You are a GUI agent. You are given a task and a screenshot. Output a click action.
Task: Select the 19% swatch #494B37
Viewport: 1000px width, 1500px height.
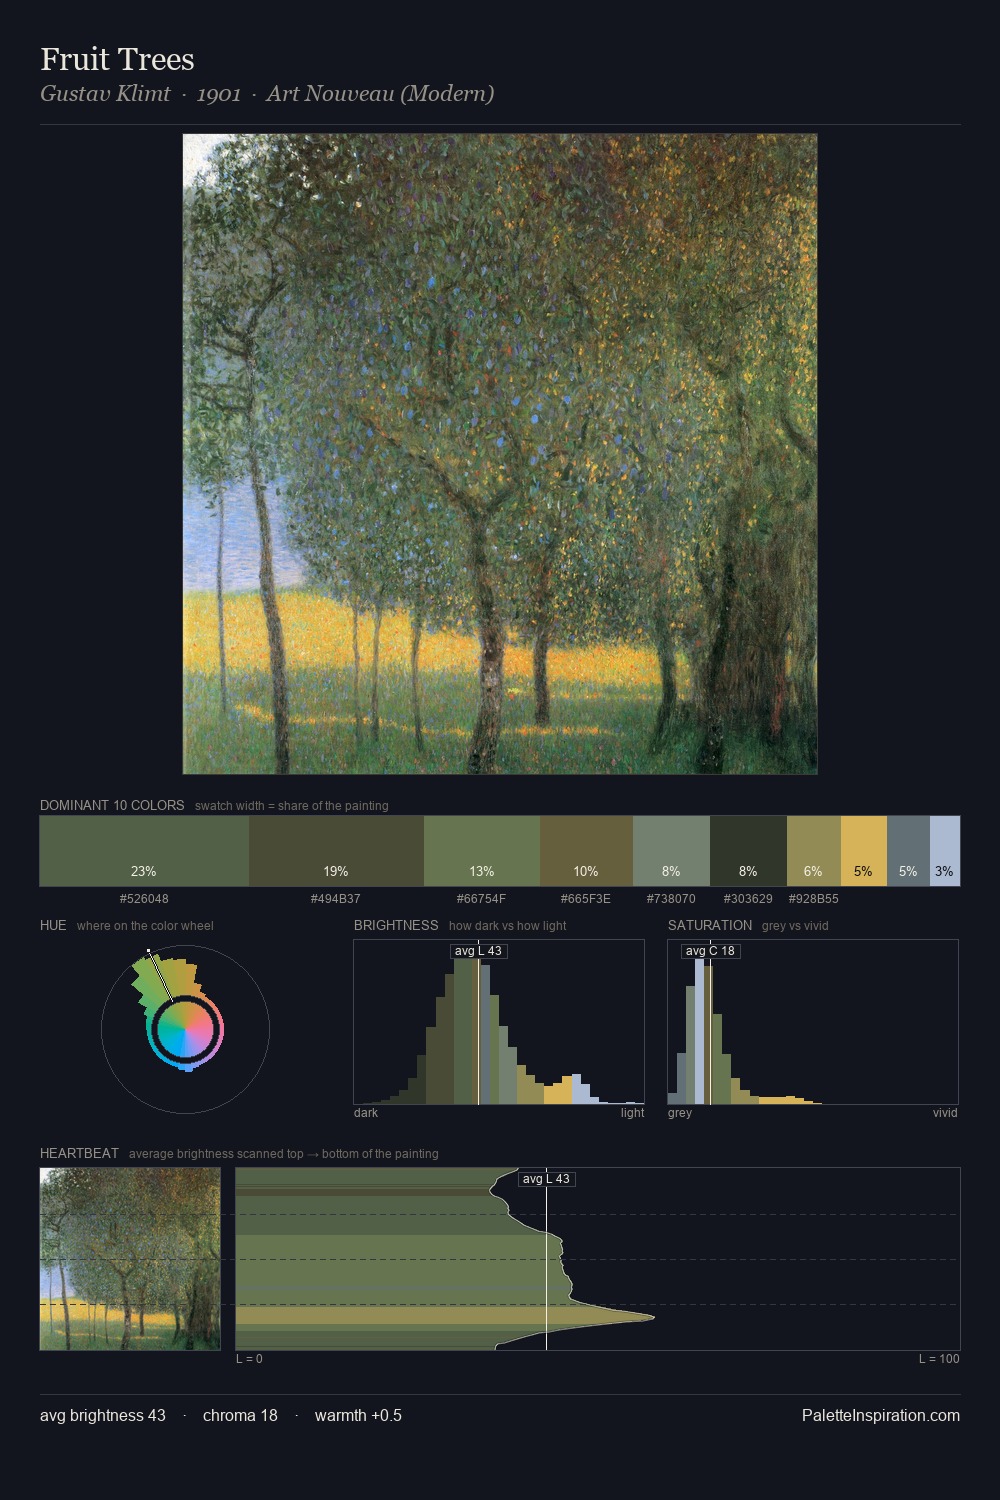pos(336,851)
